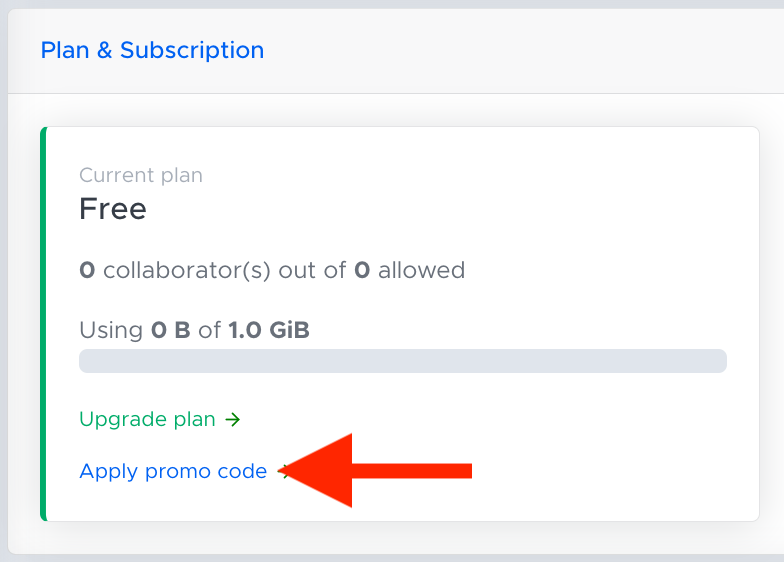784x562 pixels.
Task: Click the green accent bar on plan card
Action: click(x=44, y=324)
